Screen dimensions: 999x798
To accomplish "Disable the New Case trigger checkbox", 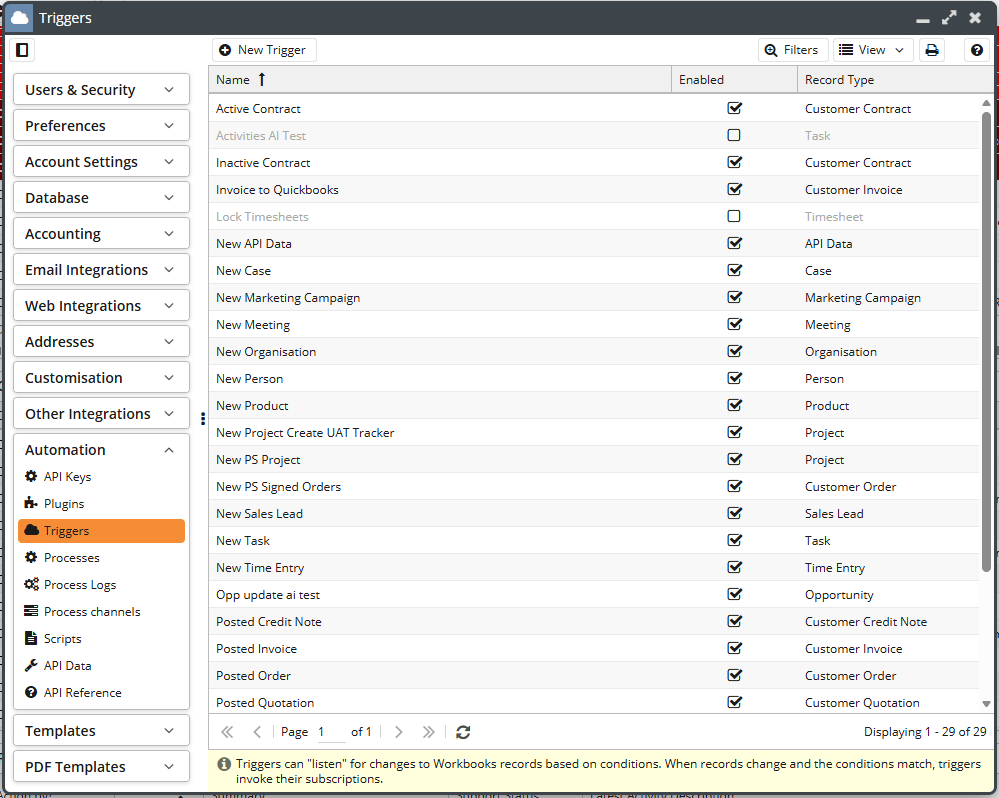I will click(734, 270).
